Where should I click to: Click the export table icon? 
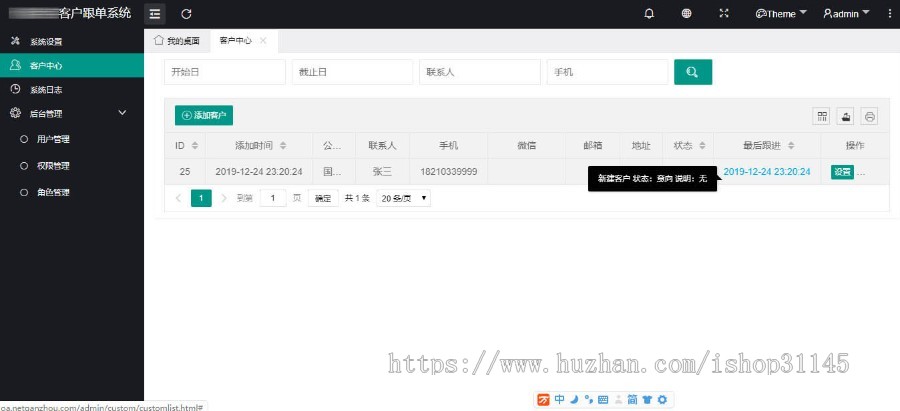(x=845, y=117)
